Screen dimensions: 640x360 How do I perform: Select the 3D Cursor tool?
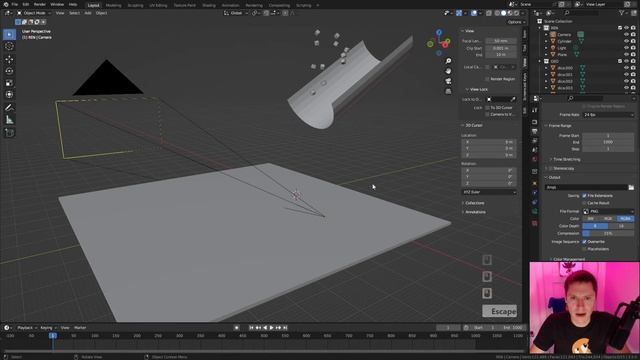[x=9, y=47]
